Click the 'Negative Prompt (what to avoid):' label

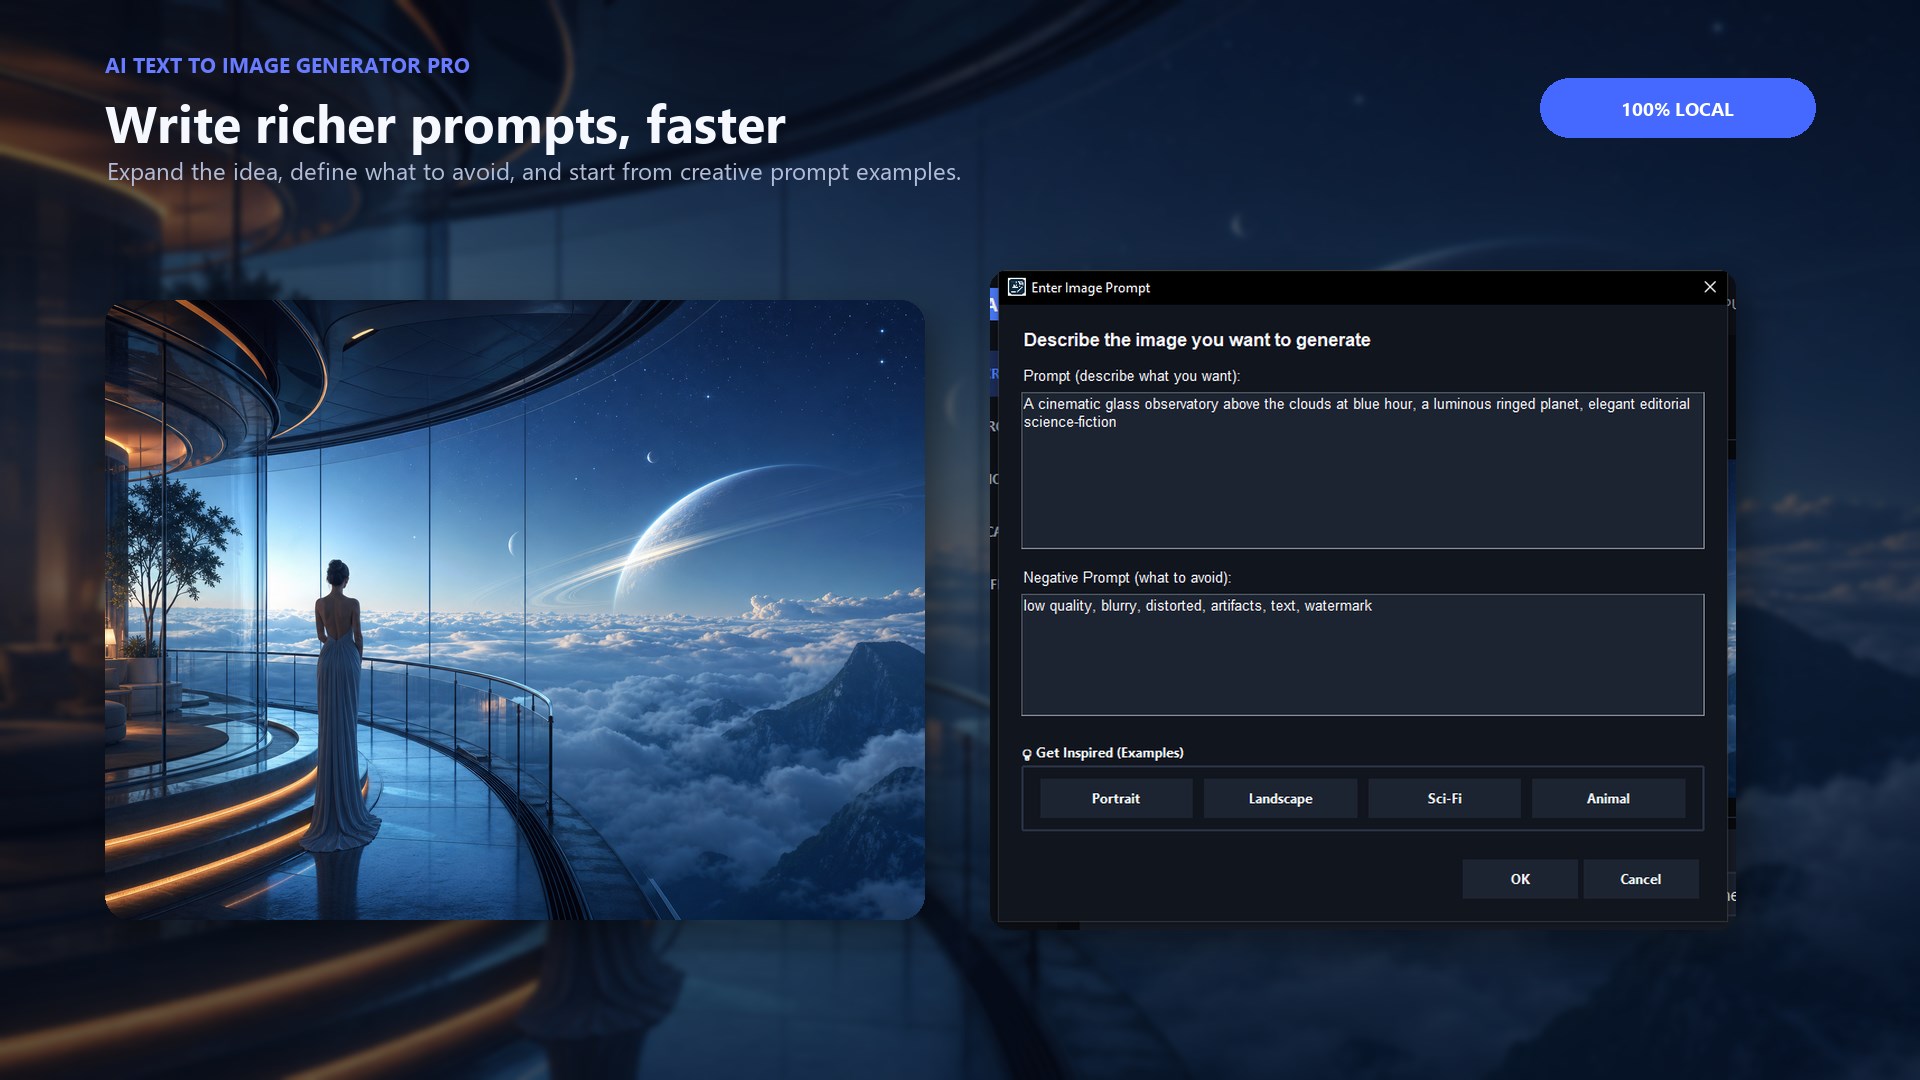(x=1127, y=578)
